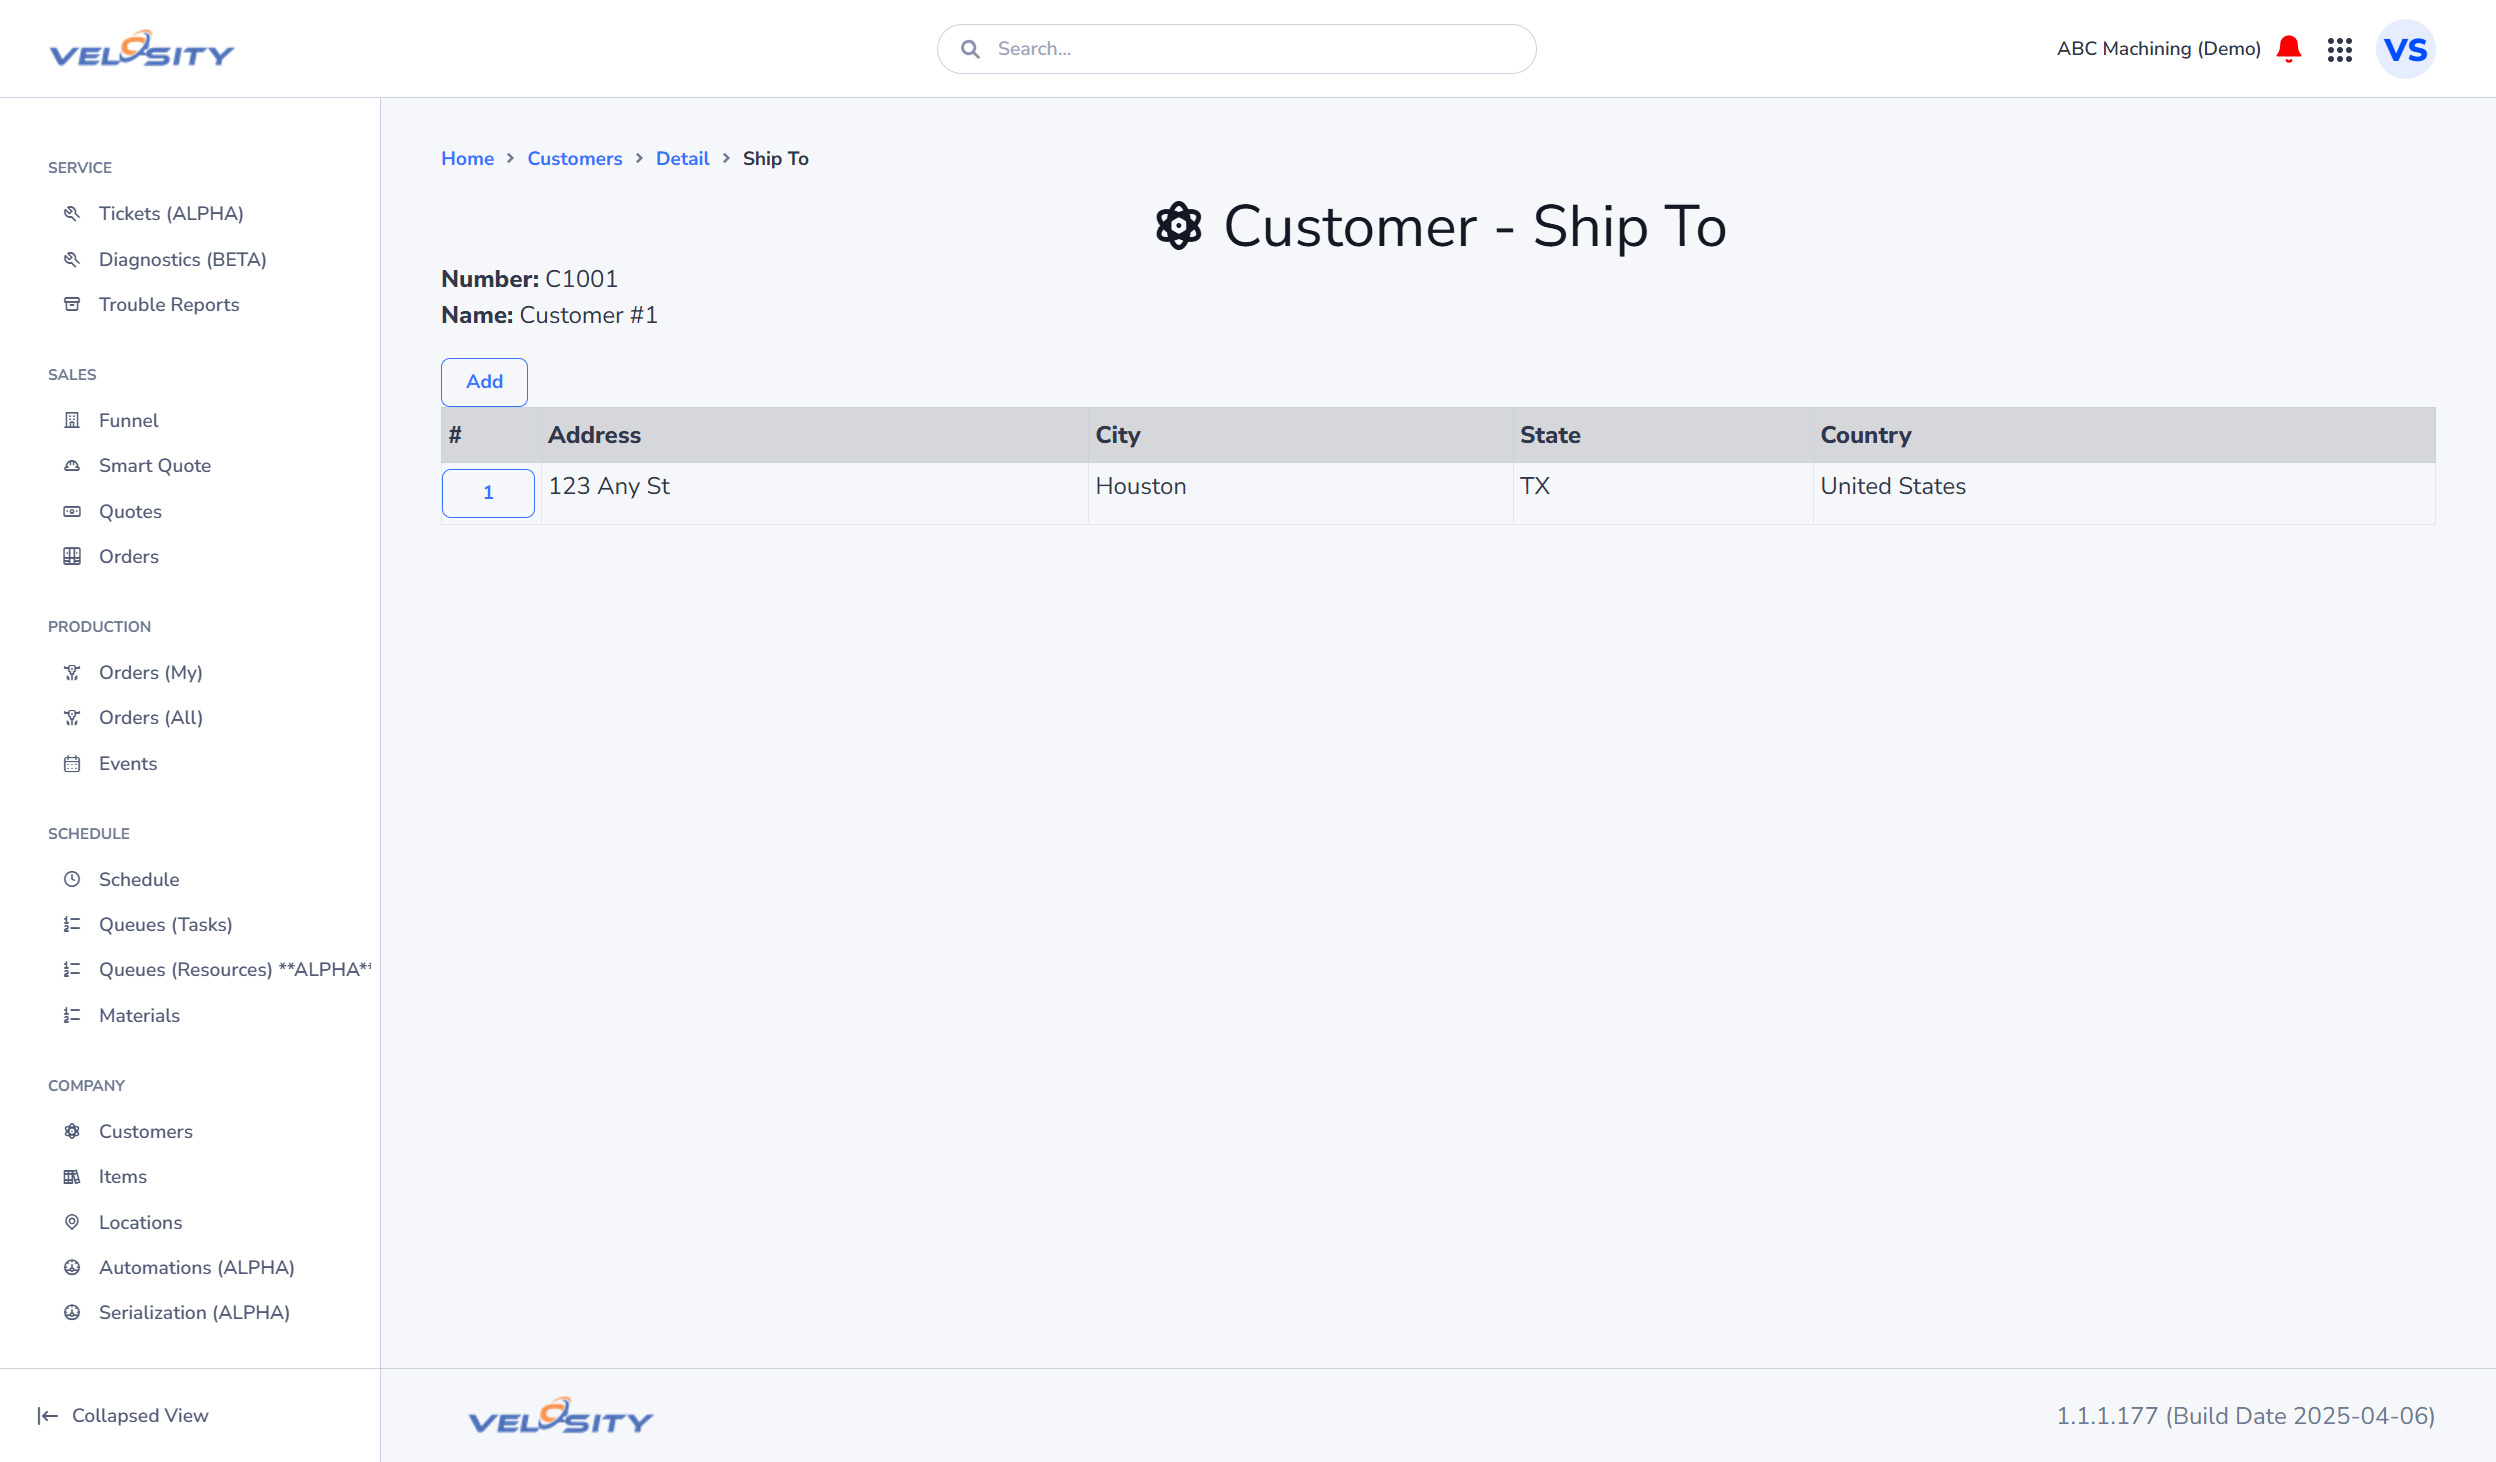
Task: Click the State column header
Action: click(x=1663, y=435)
